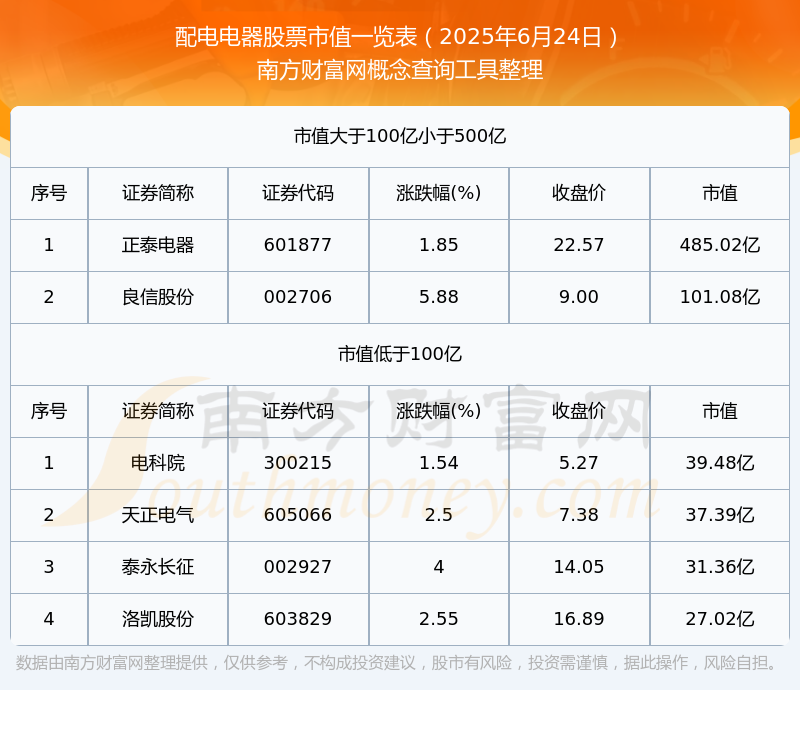Click market value 37.39亿
The image size is (800, 740).
tap(719, 515)
